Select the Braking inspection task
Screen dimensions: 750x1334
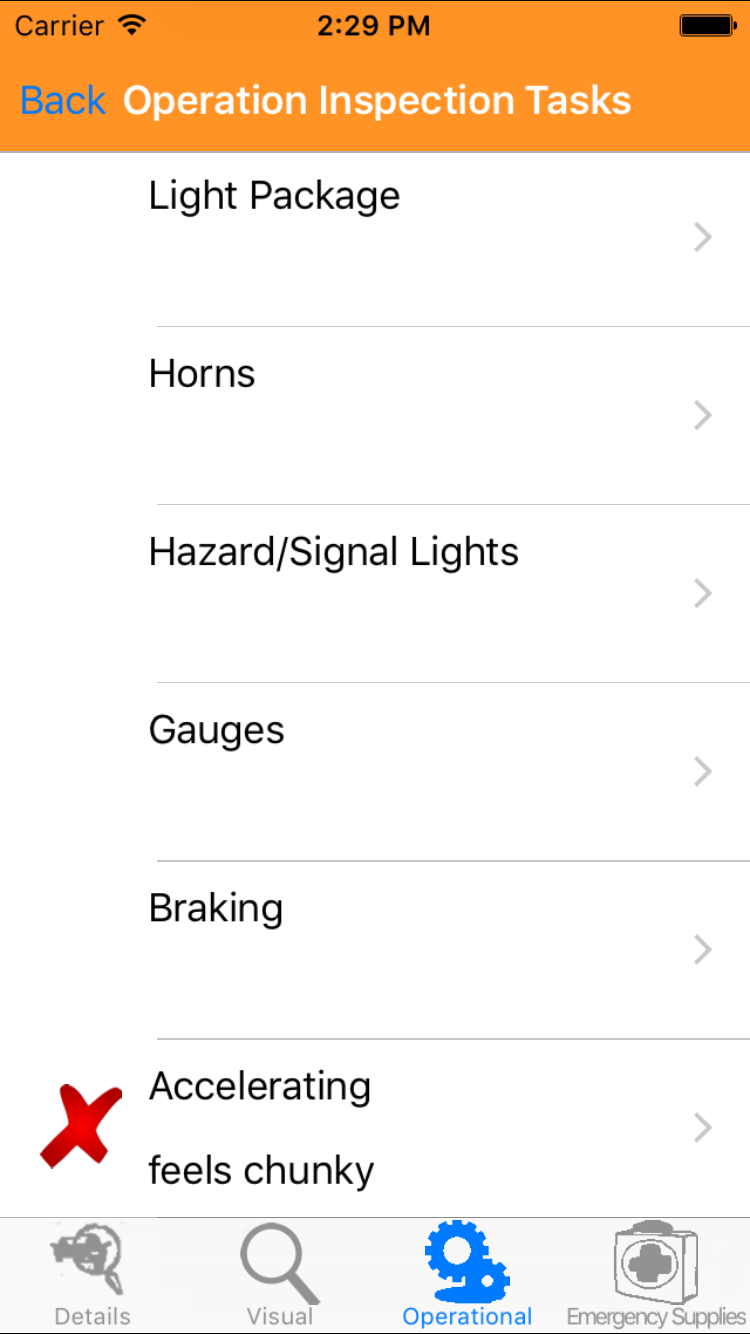pyautogui.click(x=216, y=908)
